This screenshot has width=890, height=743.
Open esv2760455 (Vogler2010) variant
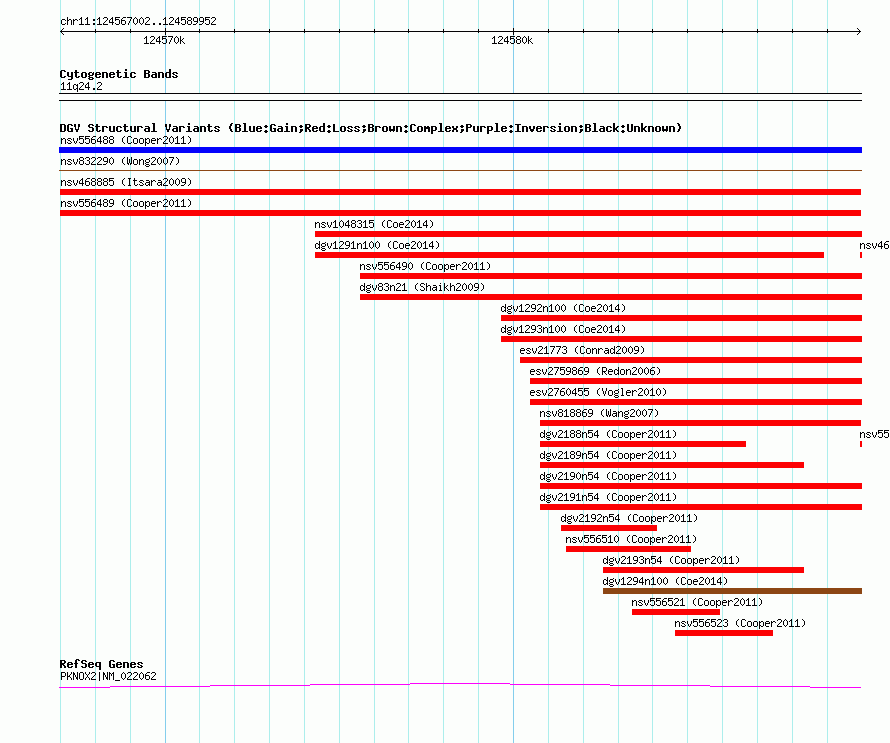(598, 392)
